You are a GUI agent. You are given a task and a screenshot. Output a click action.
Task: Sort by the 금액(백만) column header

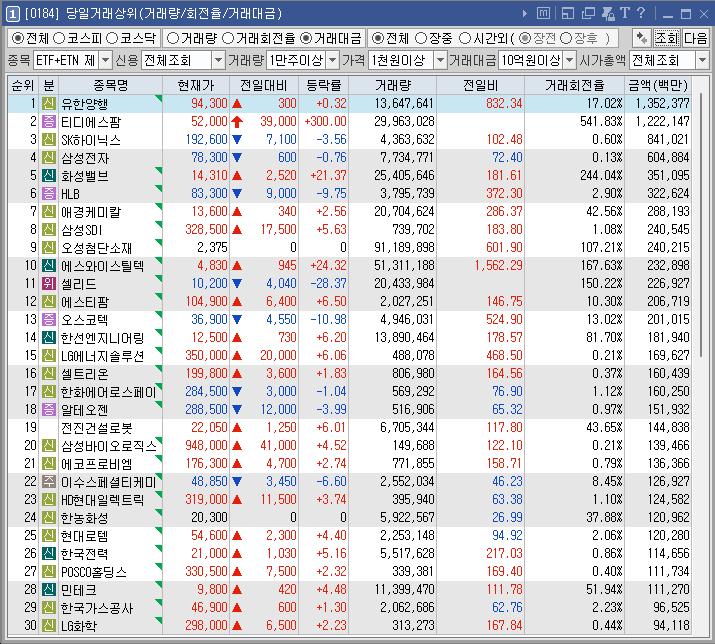[x=658, y=85]
